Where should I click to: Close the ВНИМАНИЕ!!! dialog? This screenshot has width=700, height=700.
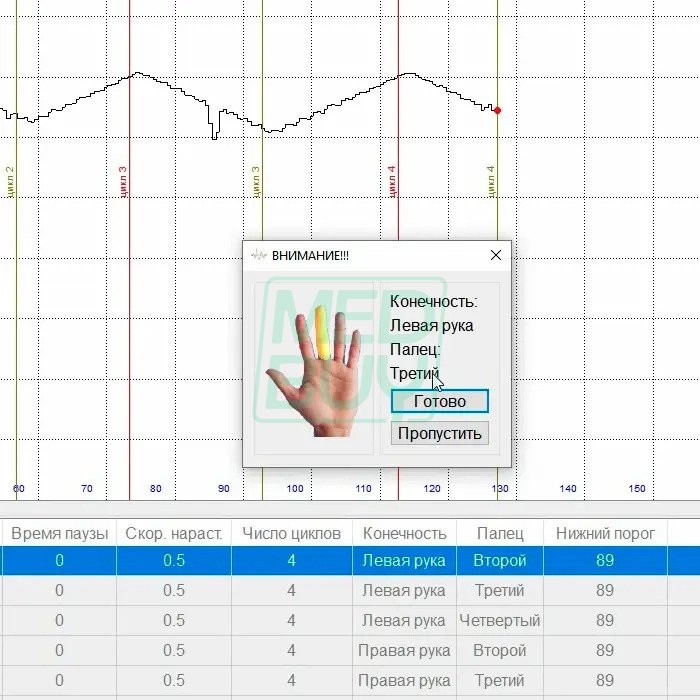click(496, 255)
